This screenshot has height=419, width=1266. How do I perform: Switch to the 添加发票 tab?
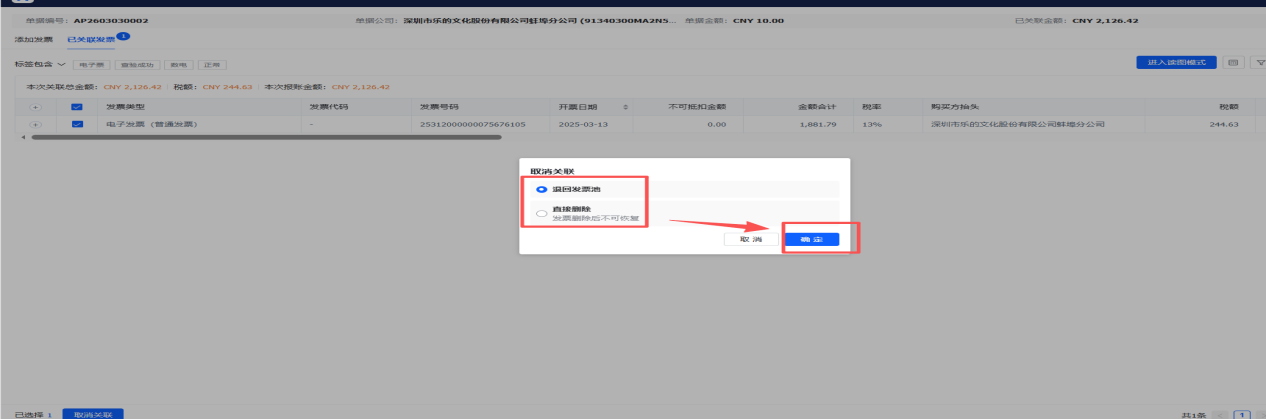point(33,39)
